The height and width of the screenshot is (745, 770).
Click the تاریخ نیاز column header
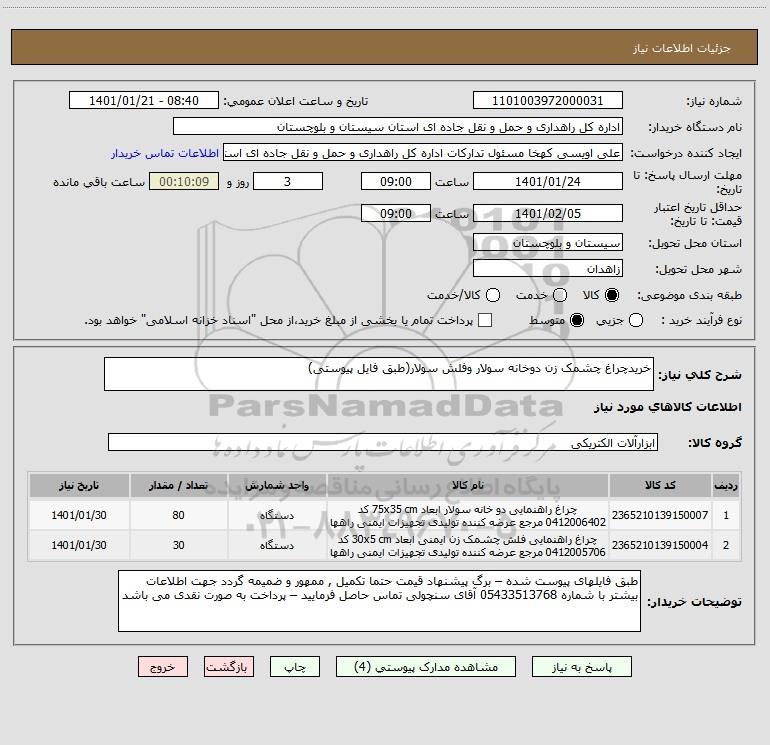pos(79,485)
